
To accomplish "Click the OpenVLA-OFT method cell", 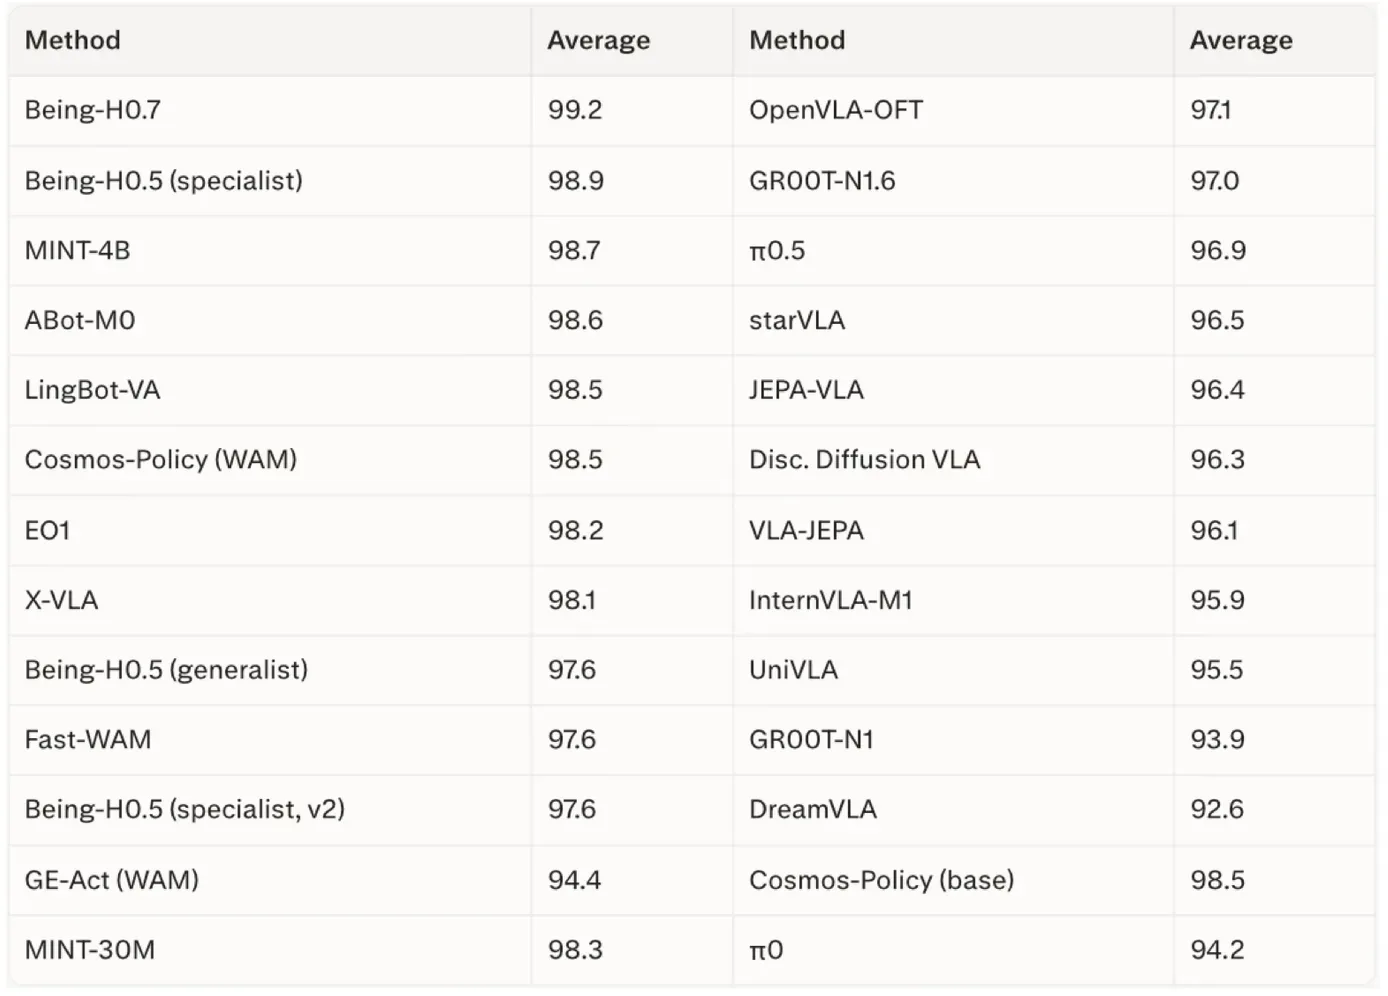I will 953,110.
